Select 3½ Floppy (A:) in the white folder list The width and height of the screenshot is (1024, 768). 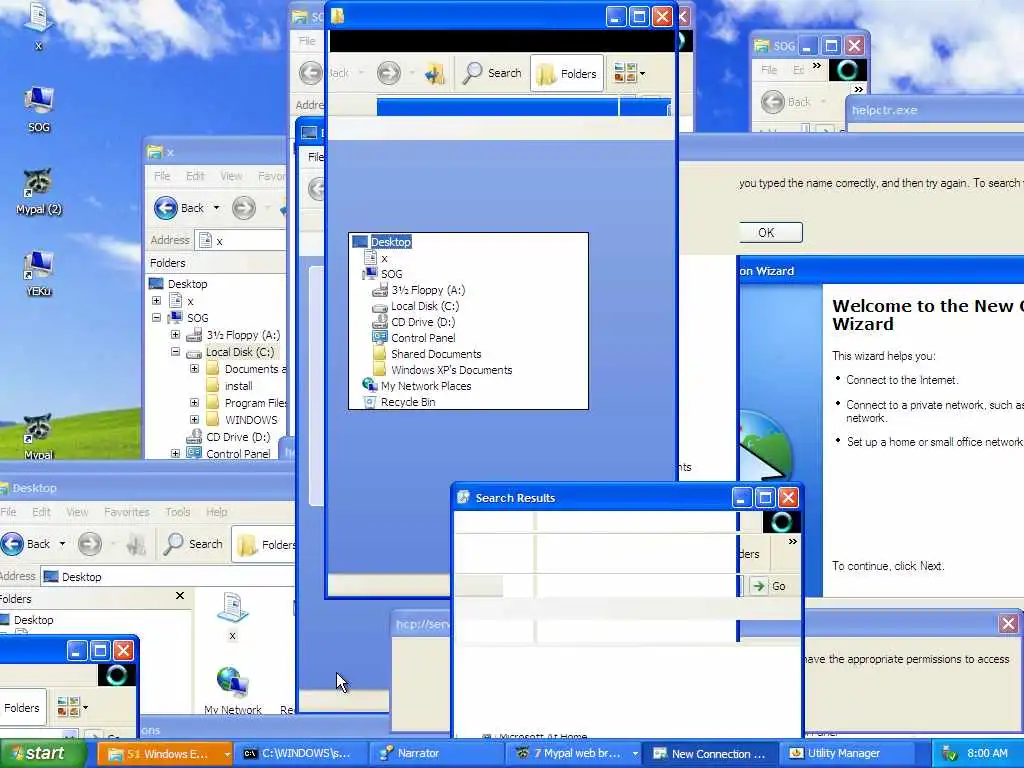[x=428, y=290]
